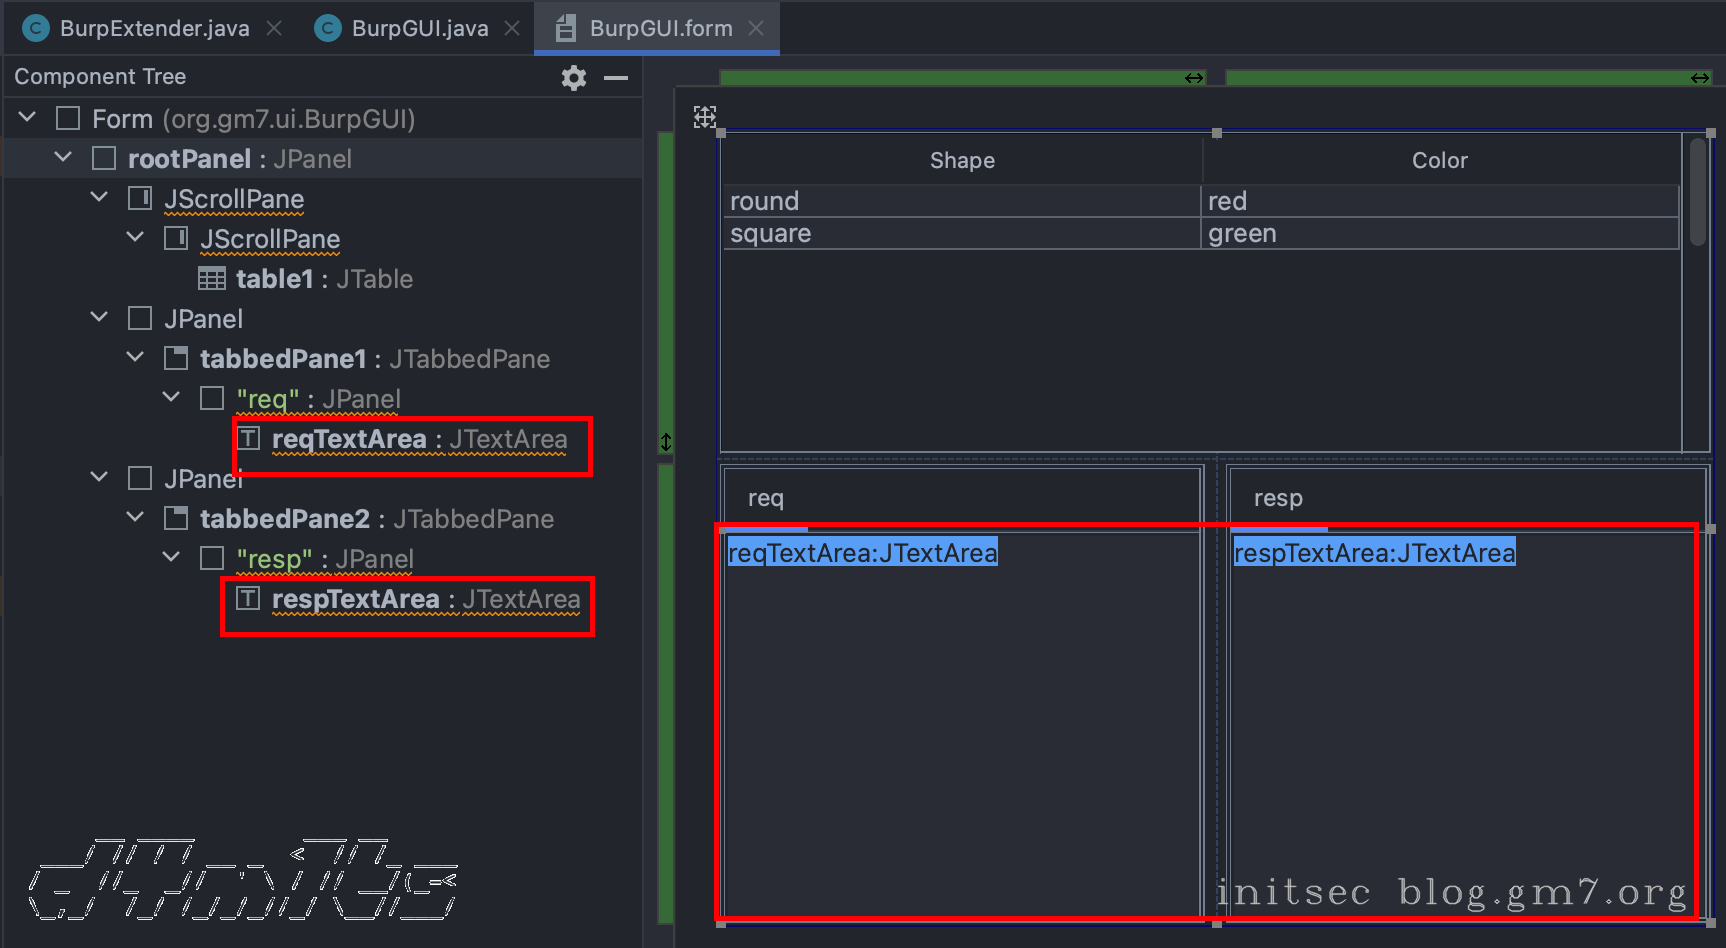Collapse the rootPanel tree node
The height and width of the screenshot is (948, 1726).
click(x=63, y=158)
